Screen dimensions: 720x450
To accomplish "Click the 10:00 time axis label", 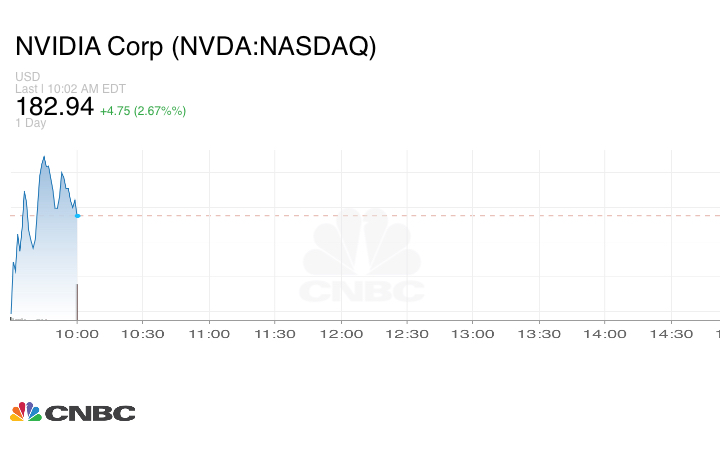I will click(77, 334).
